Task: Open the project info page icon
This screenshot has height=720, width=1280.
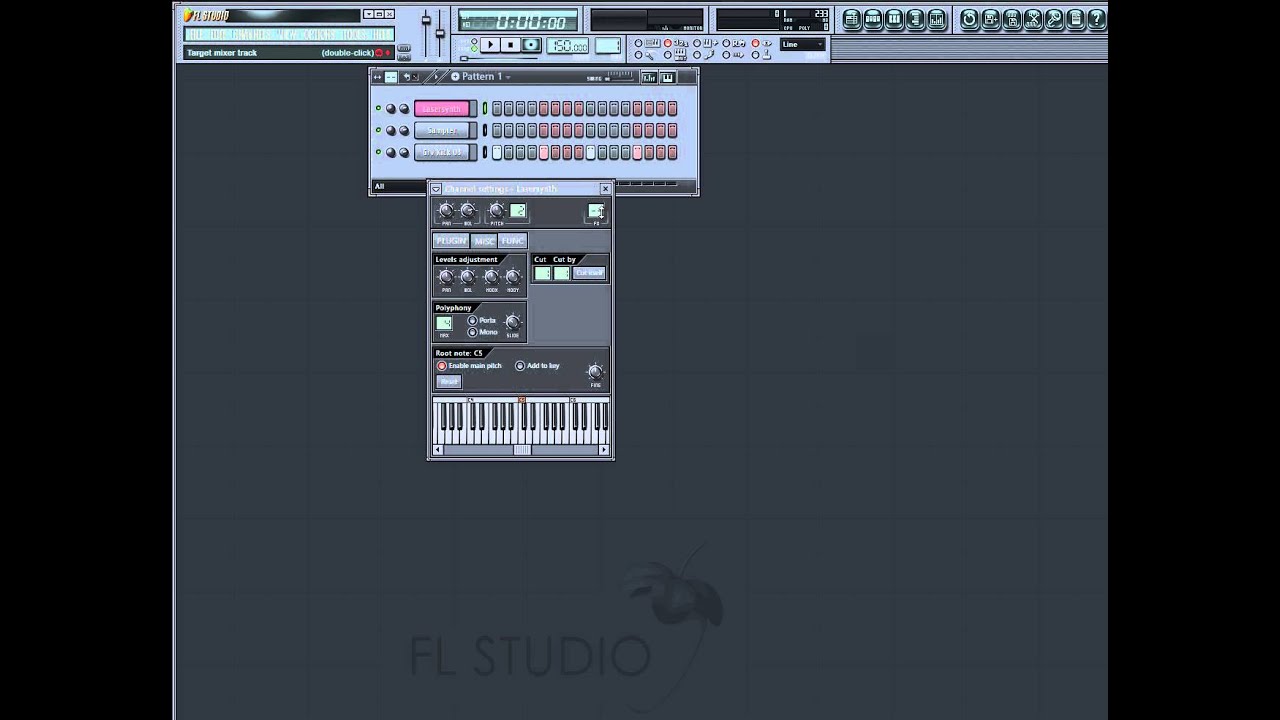Action: pos(1075,19)
